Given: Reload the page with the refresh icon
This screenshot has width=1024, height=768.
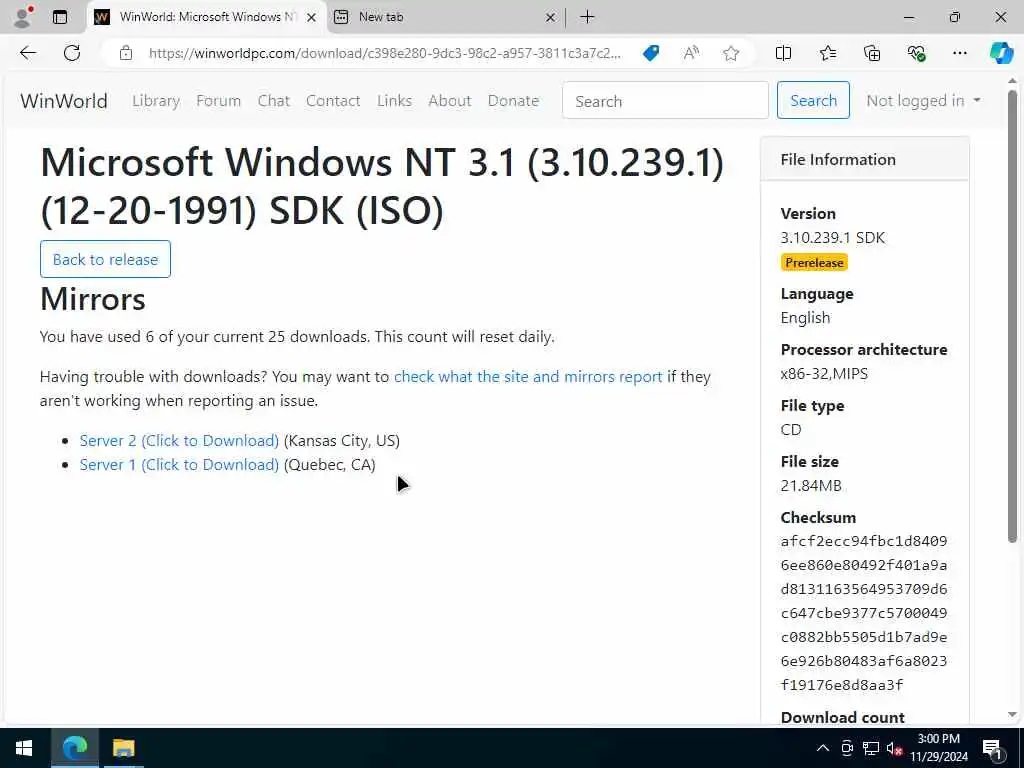Looking at the screenshot, I should coord(72,53).
